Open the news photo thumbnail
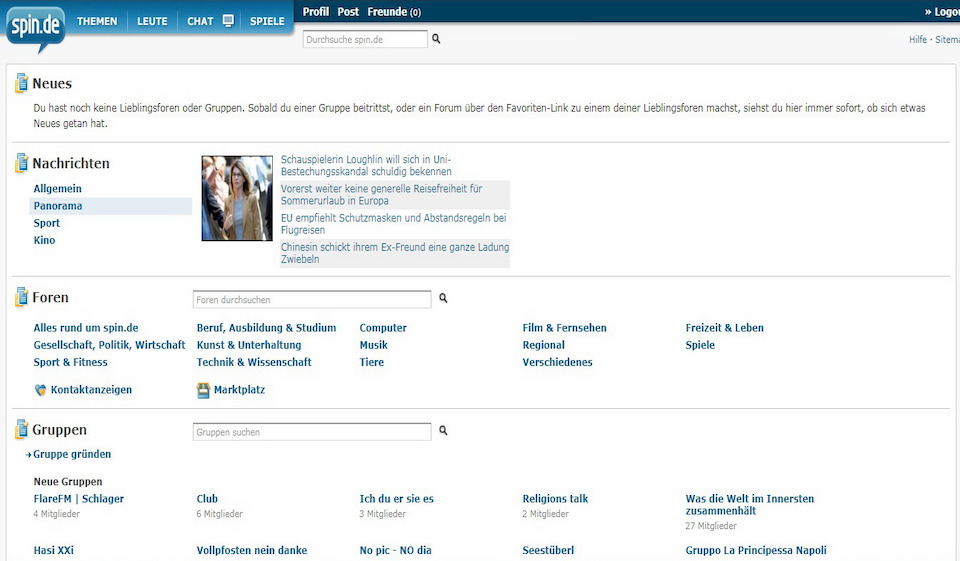The image size is (960, 561). [237, 198]
